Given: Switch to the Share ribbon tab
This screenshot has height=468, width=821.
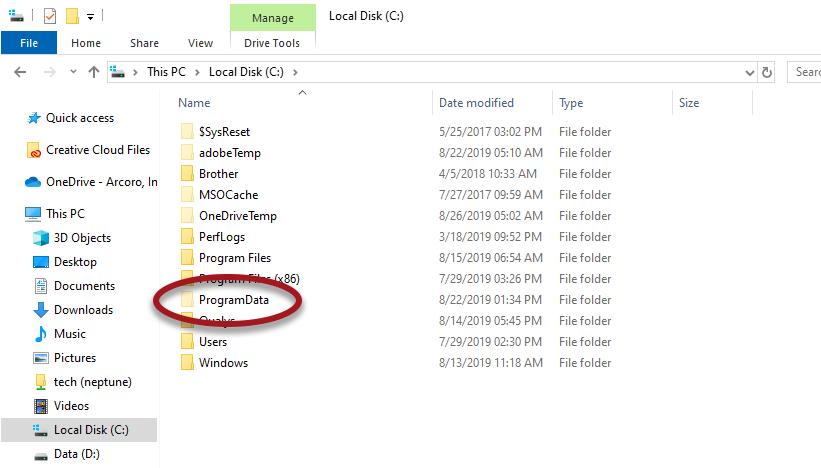Looking at the screenshot, I should 145,43.
